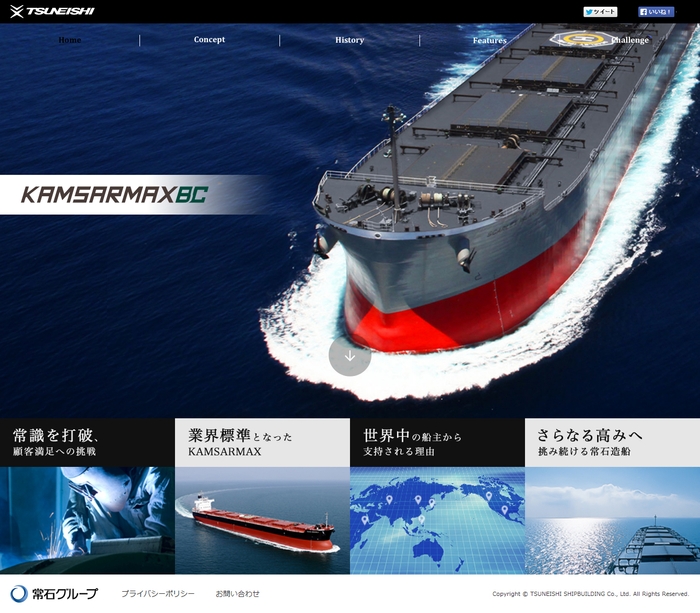
Task: Open the お問い合わせ footer link
Action: coord(238,594)
